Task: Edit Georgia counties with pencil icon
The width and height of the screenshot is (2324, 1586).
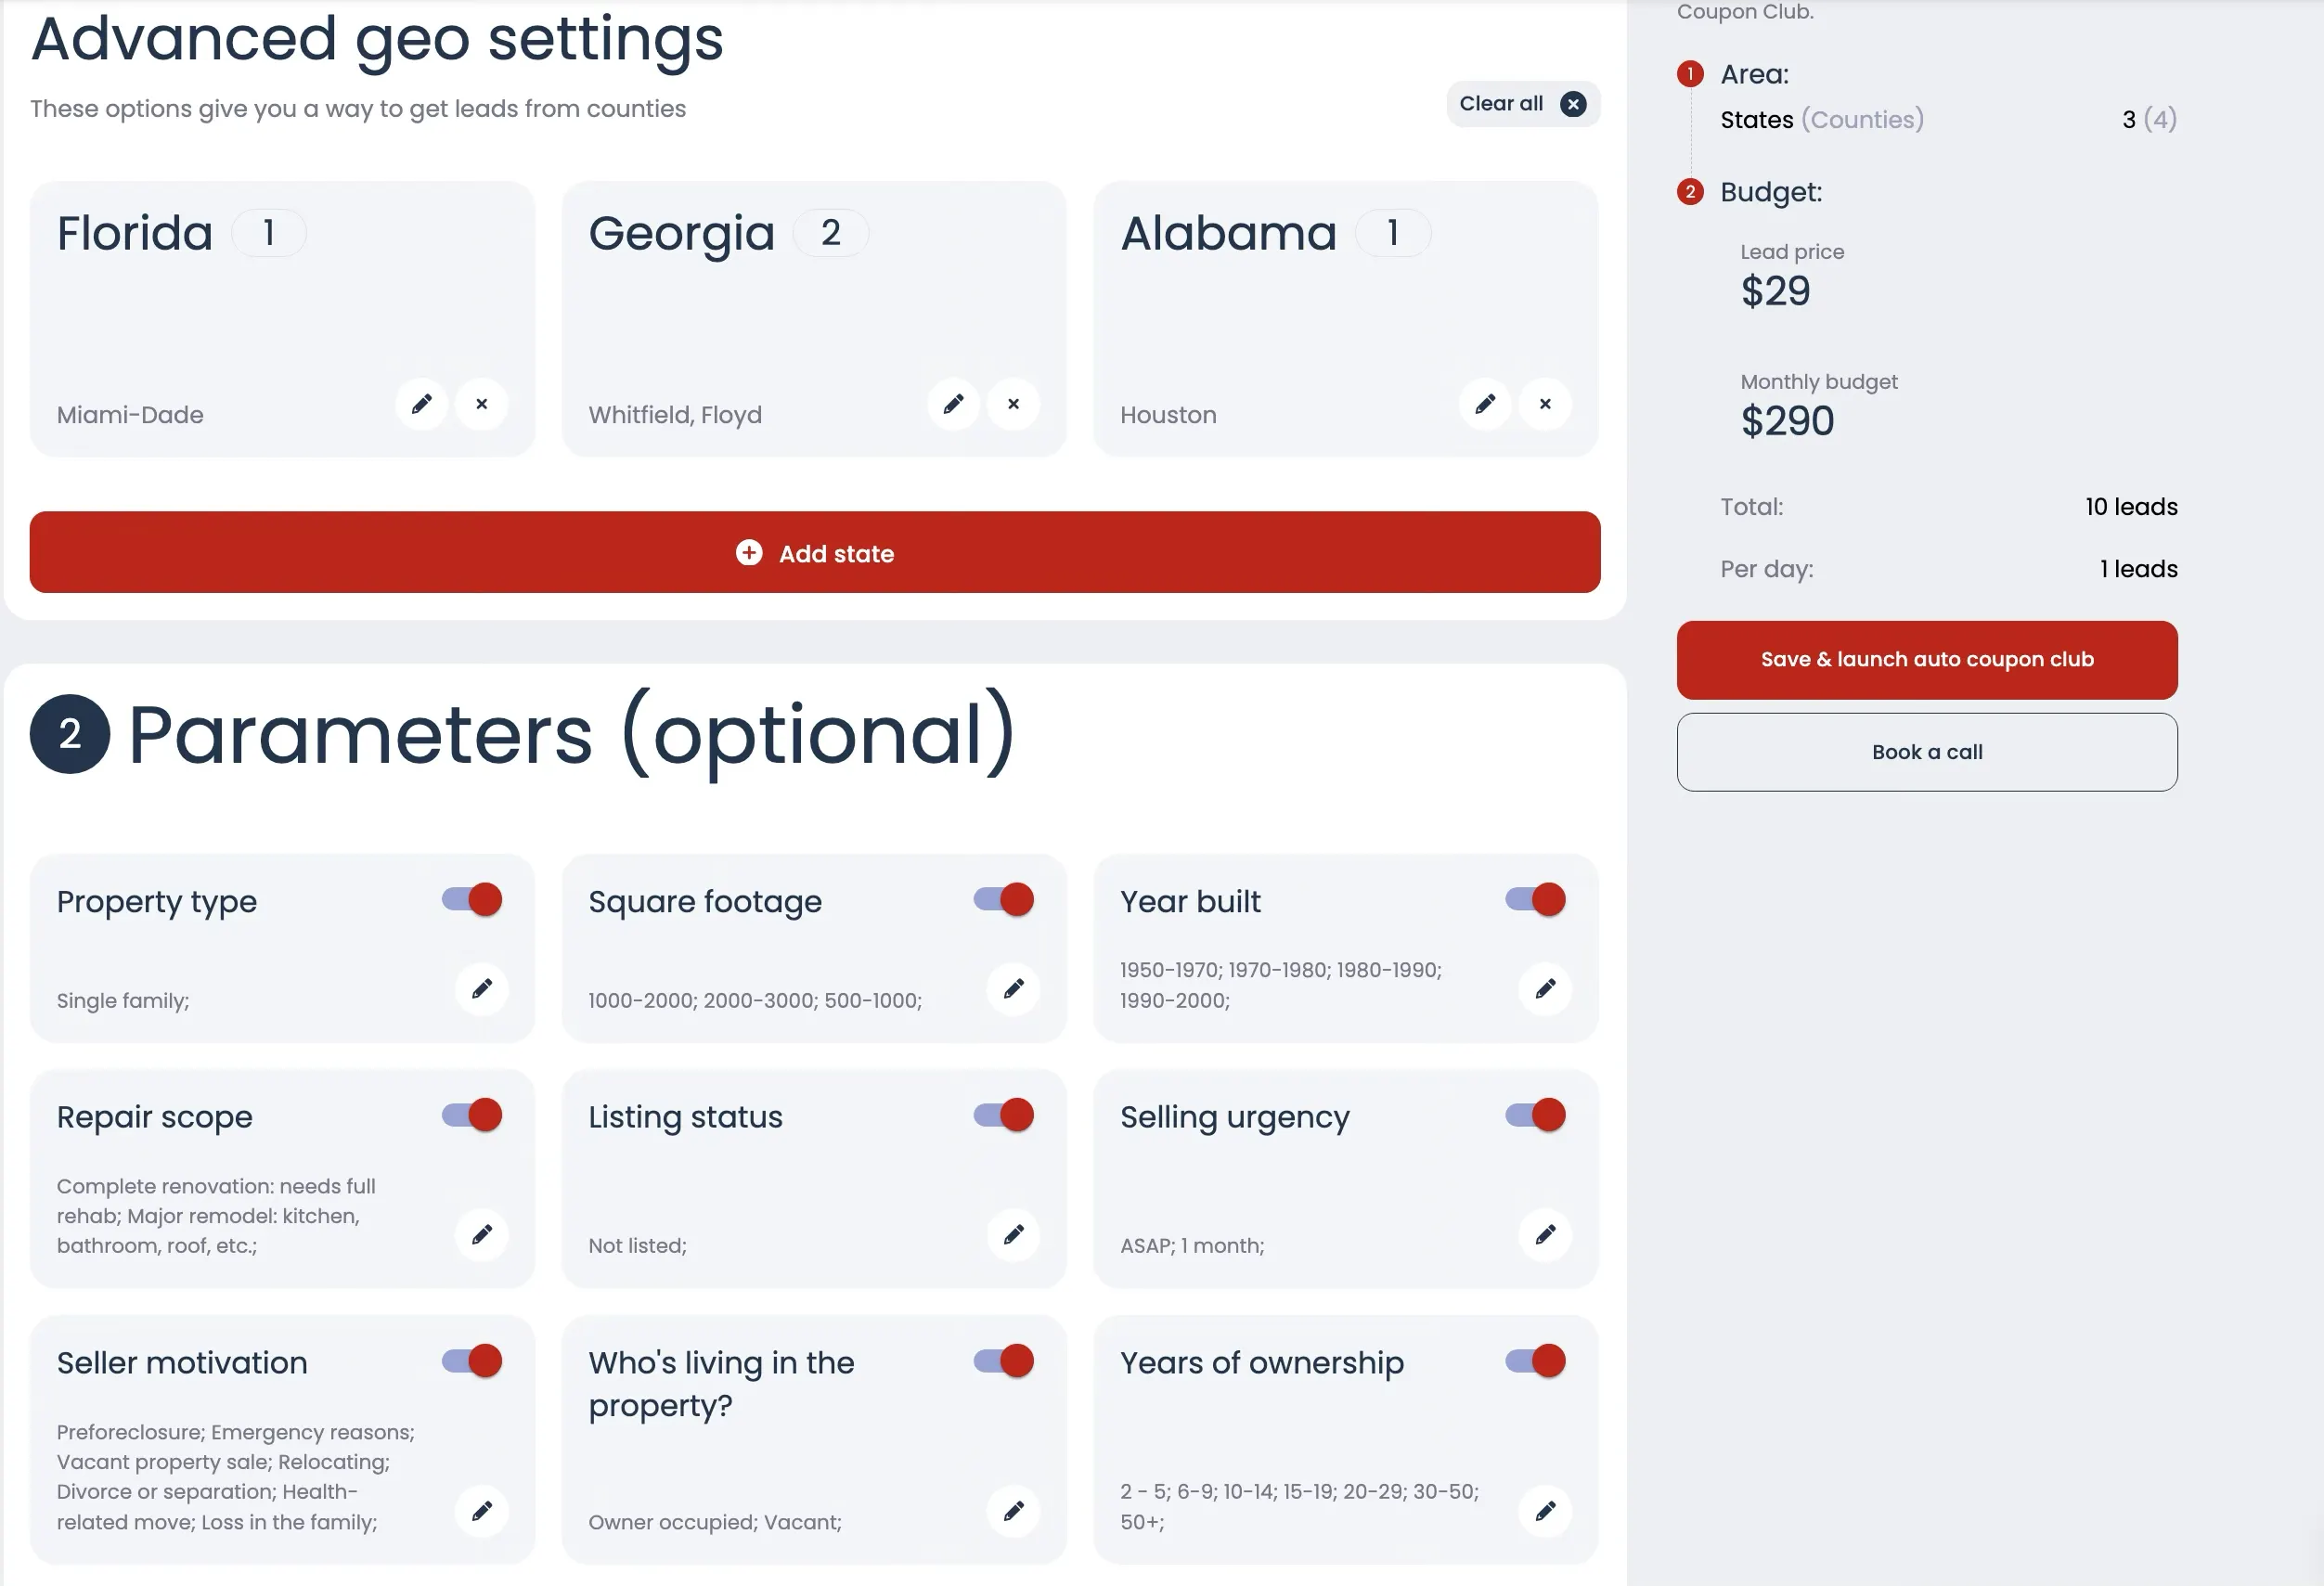Action: (x=954, y=404)
